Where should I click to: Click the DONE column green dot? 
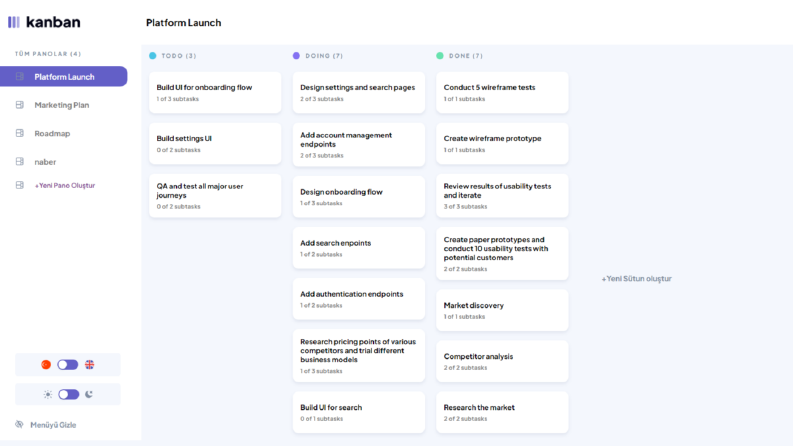point(440,56)
